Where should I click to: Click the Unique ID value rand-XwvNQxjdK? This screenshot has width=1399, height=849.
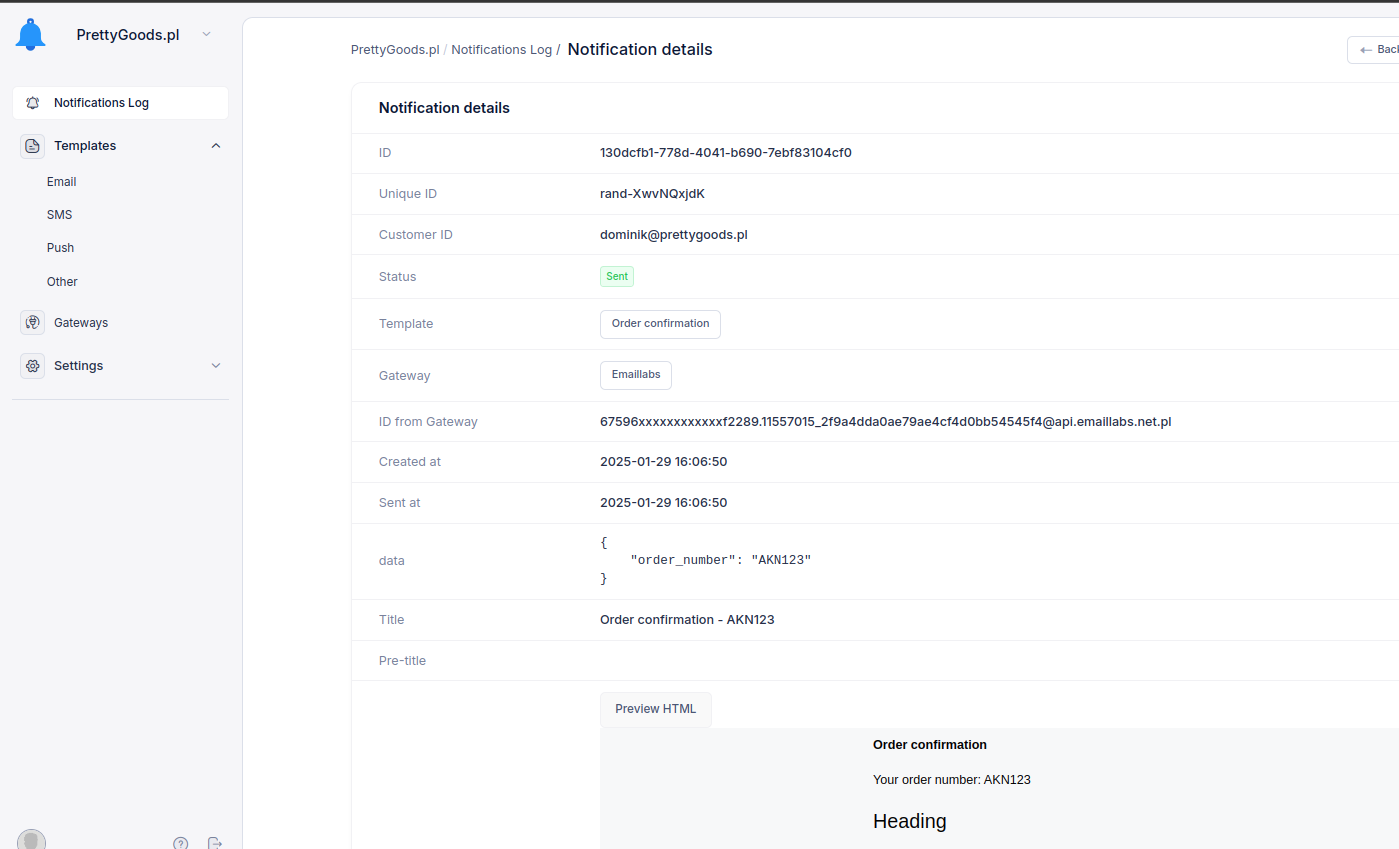pyautogui.click(x=652, y=194)
